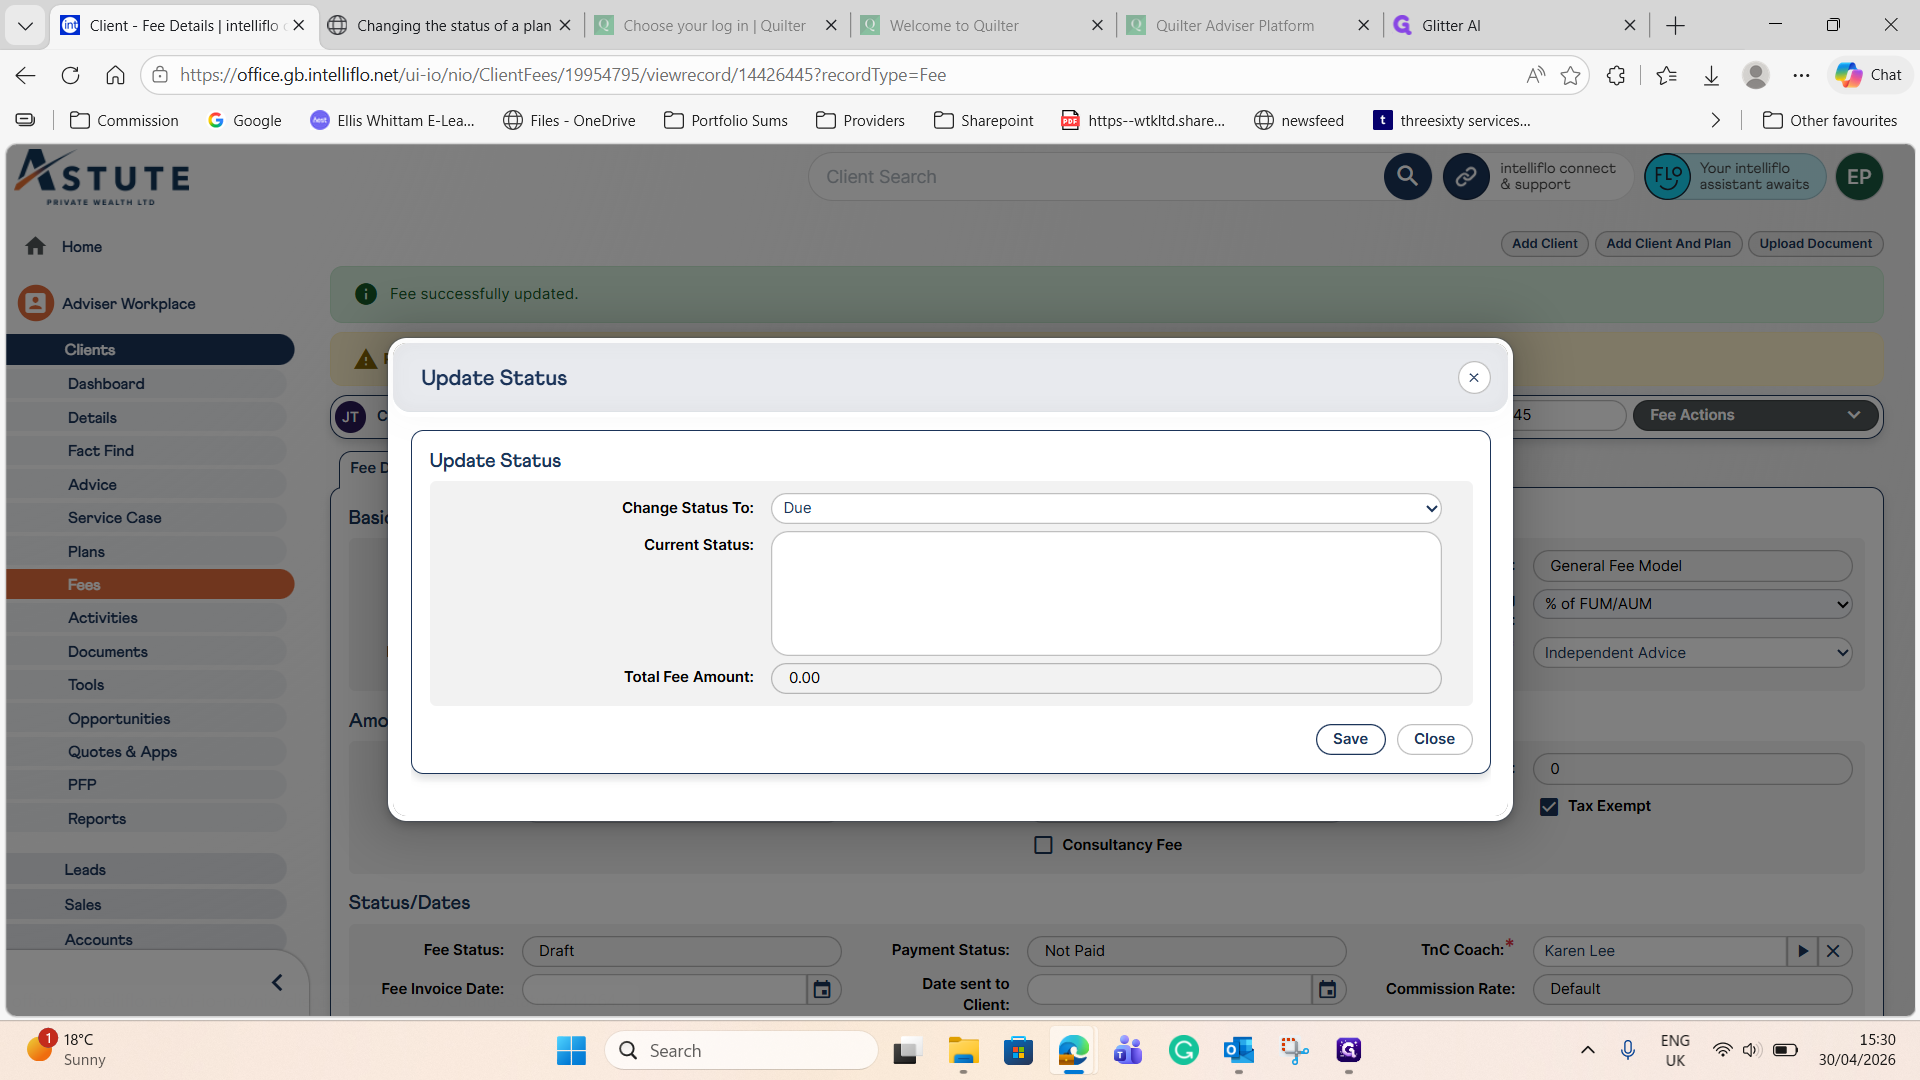Open Copilot Chat in browser

tap(1868, 75)
